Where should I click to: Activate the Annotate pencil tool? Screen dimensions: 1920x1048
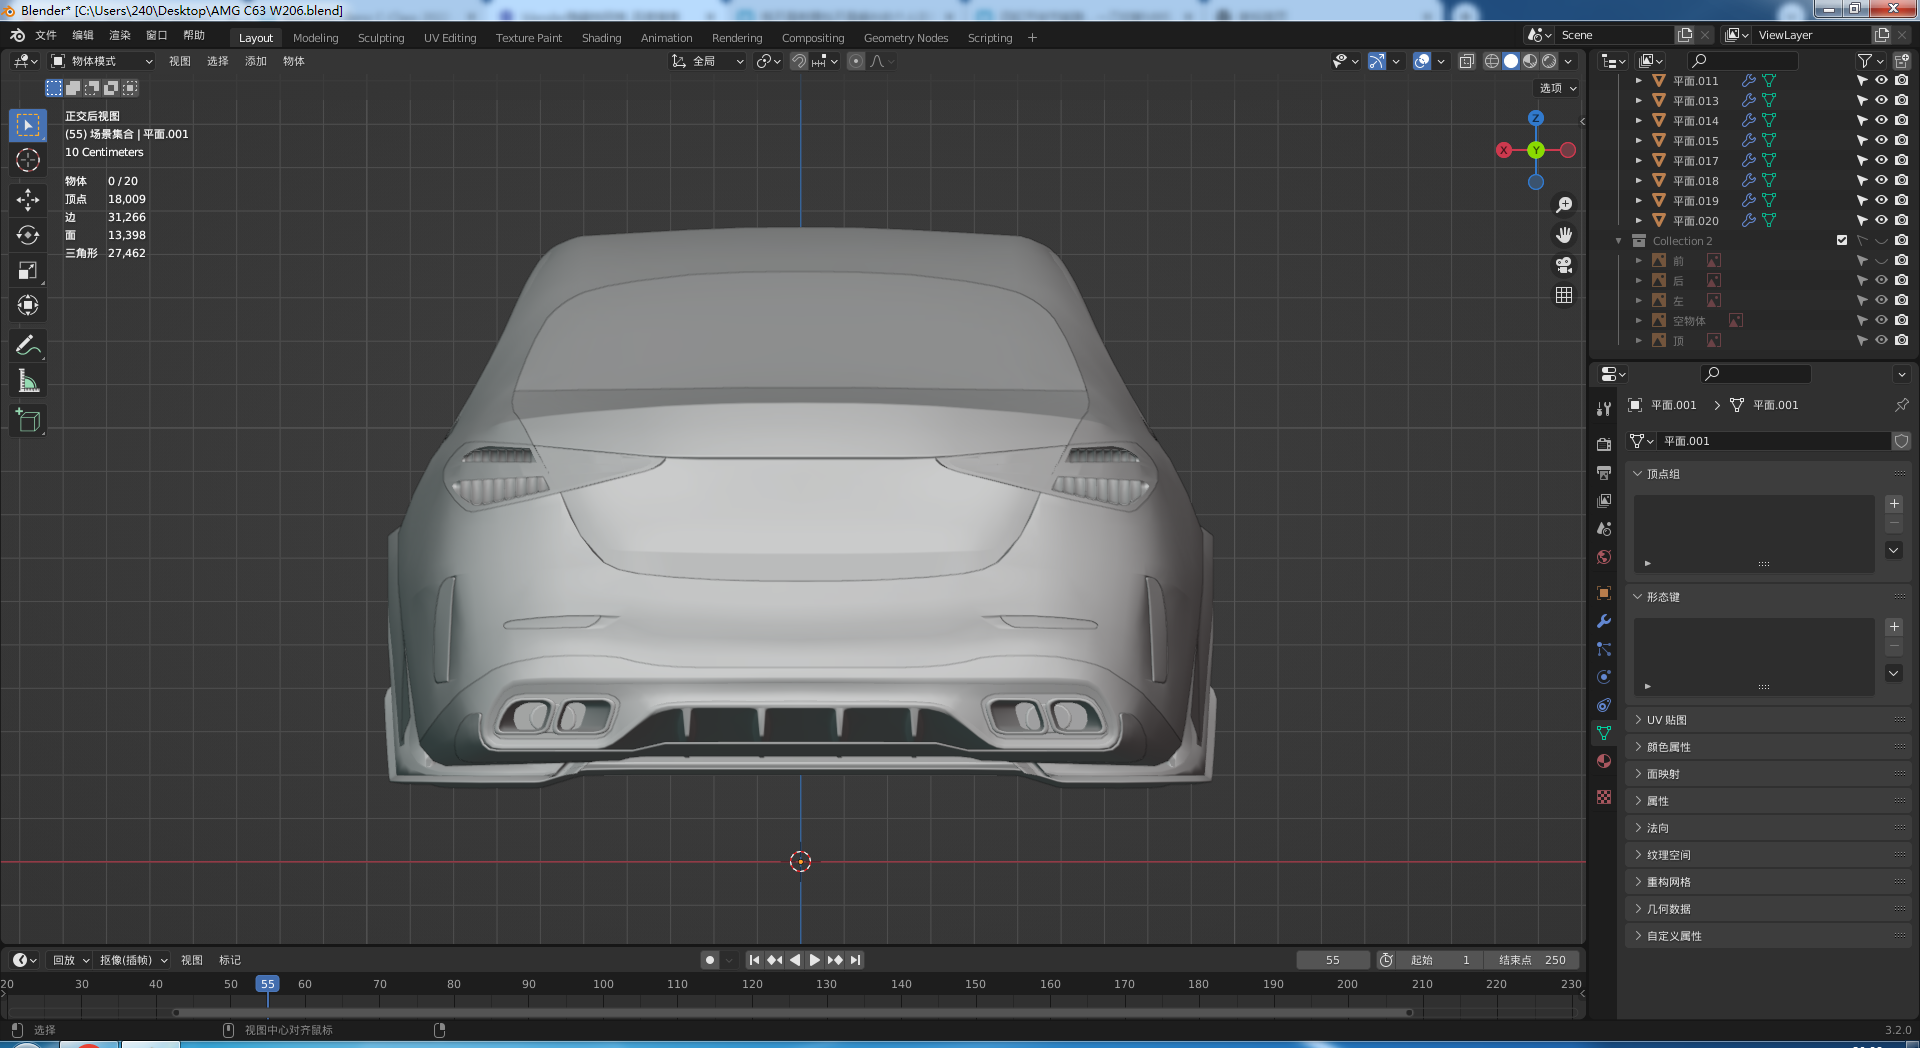tap(28, 346)
